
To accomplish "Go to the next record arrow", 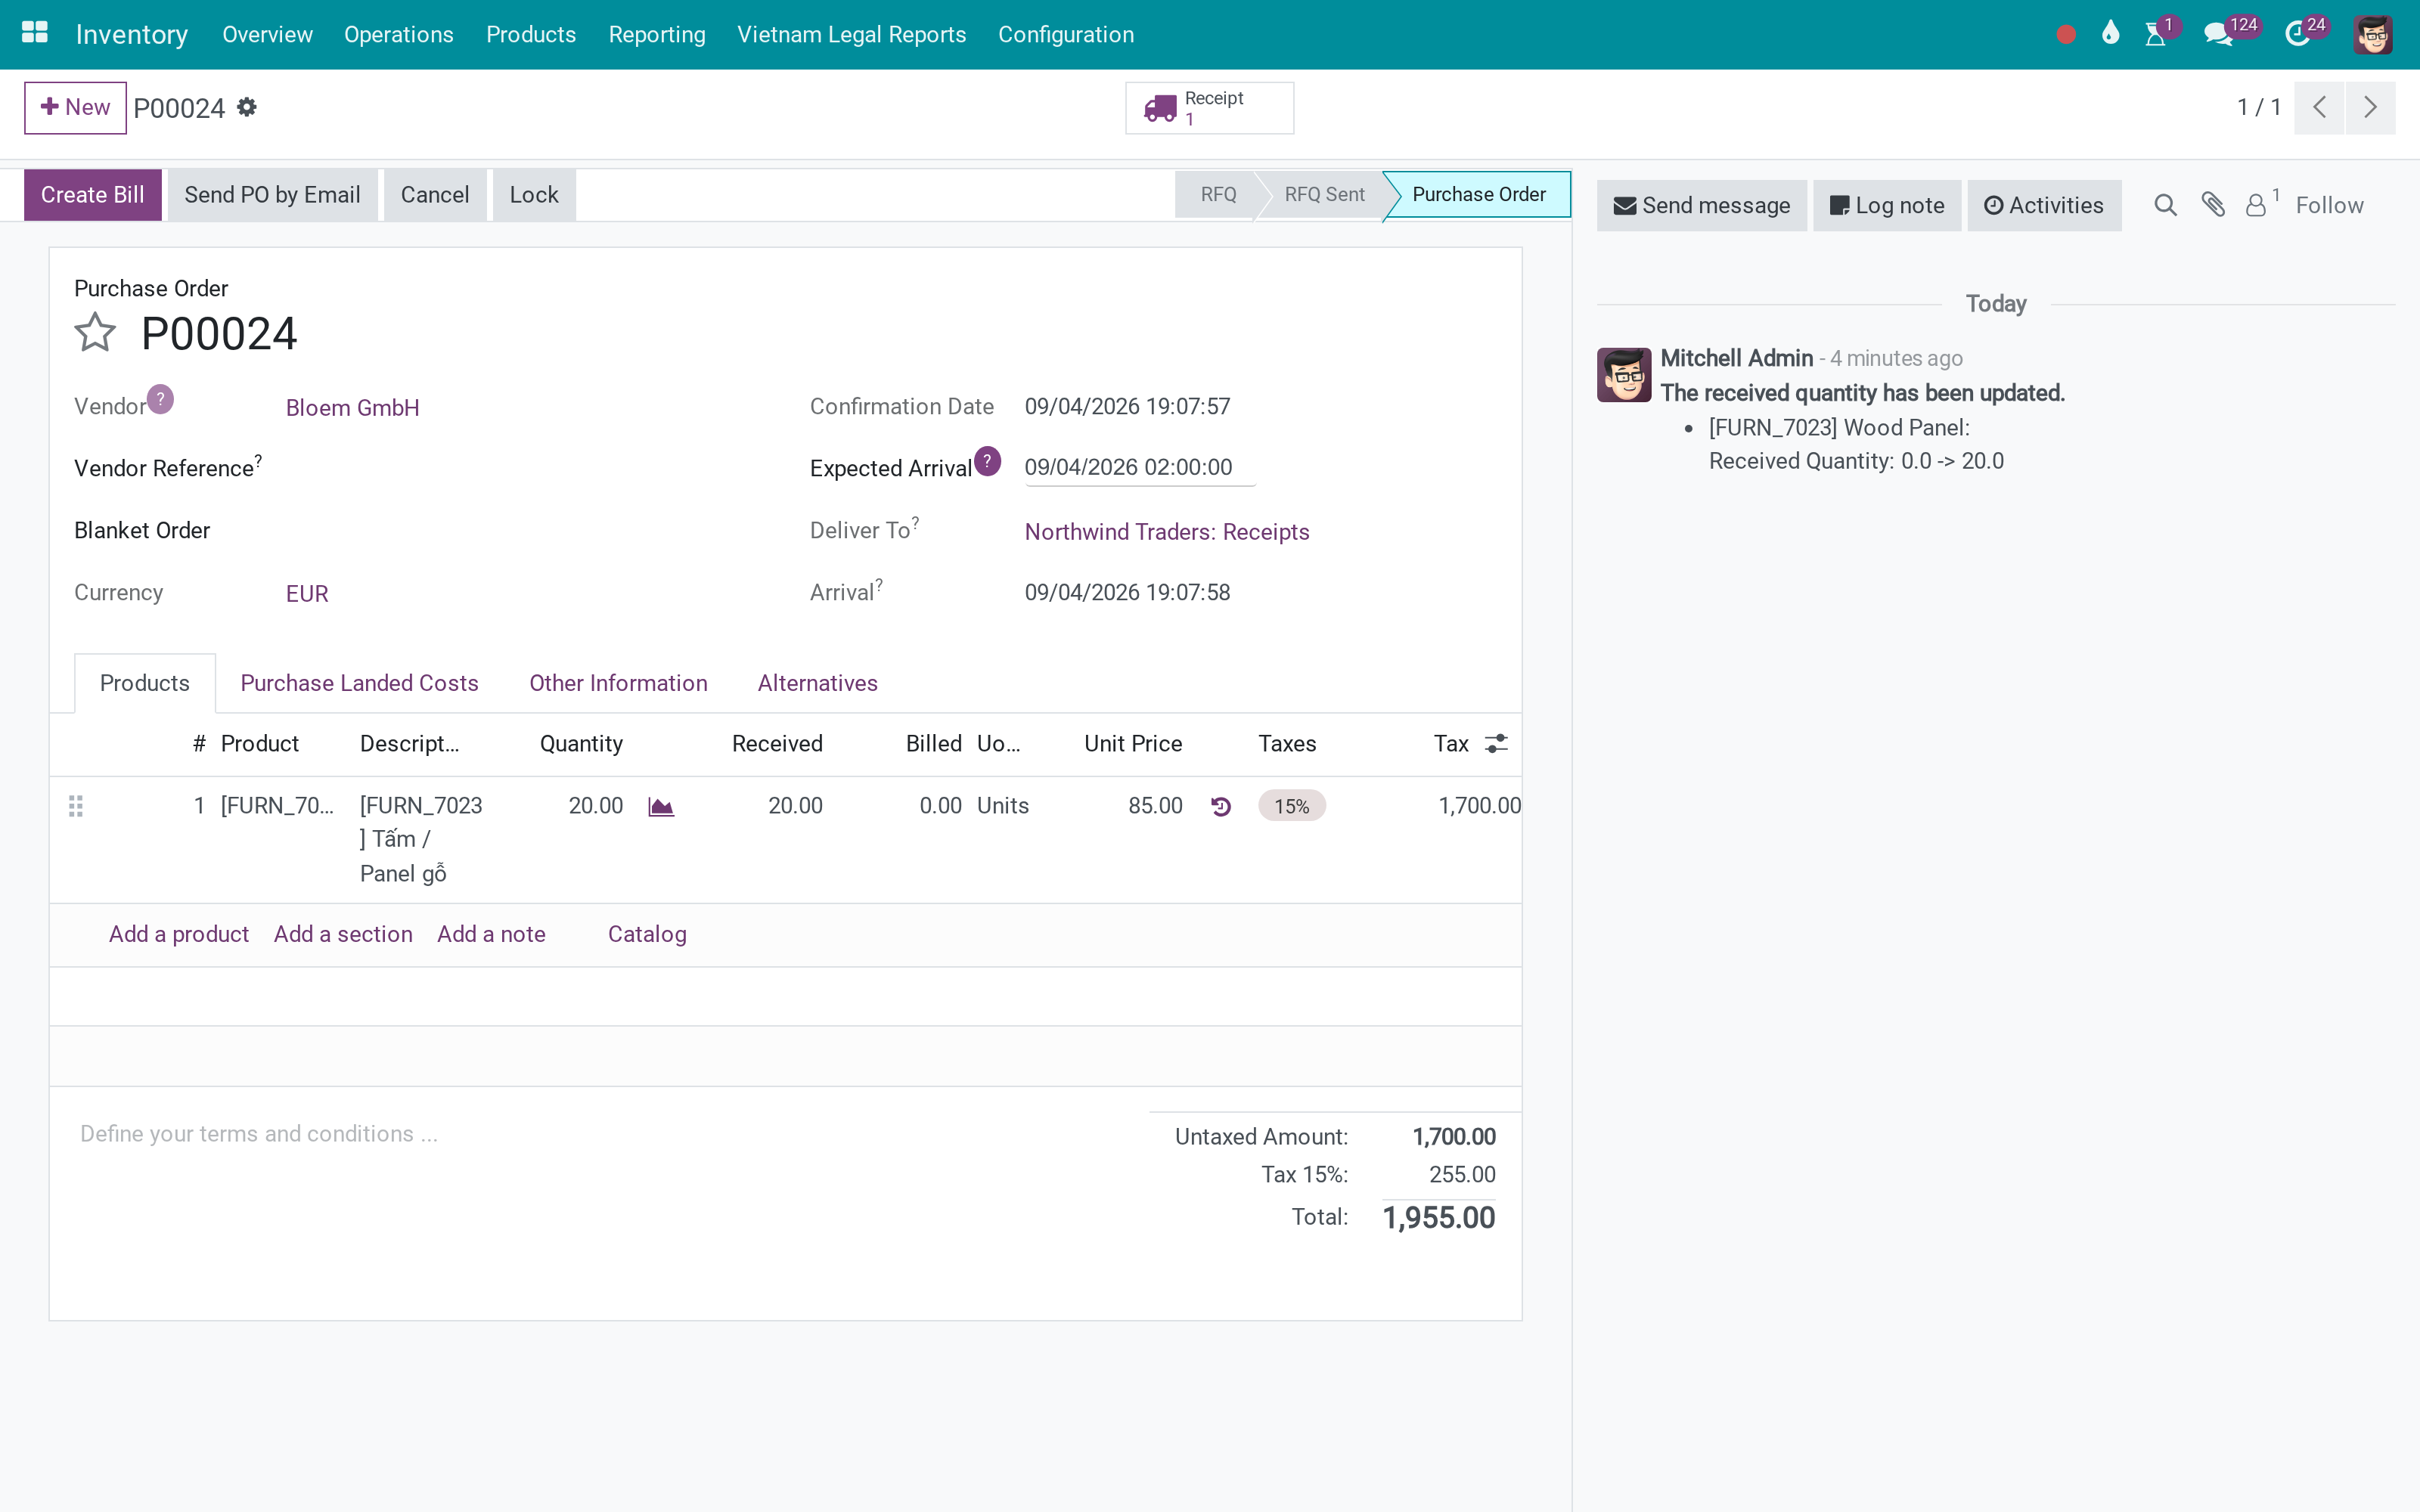I will tap(2370, 107).
